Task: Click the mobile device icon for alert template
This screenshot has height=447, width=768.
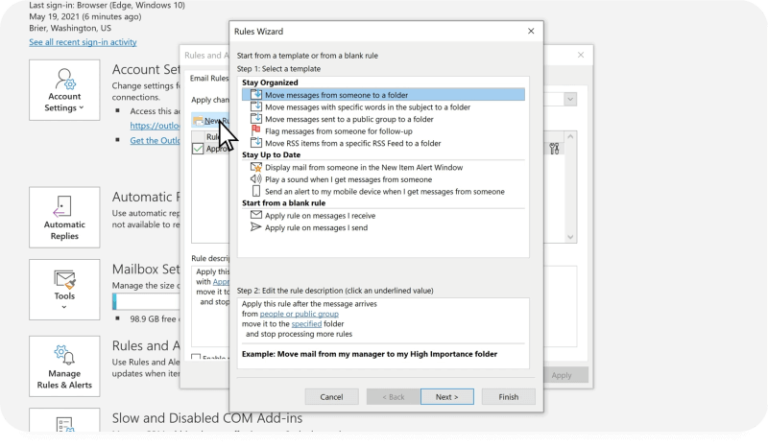Action: point(256,191)
